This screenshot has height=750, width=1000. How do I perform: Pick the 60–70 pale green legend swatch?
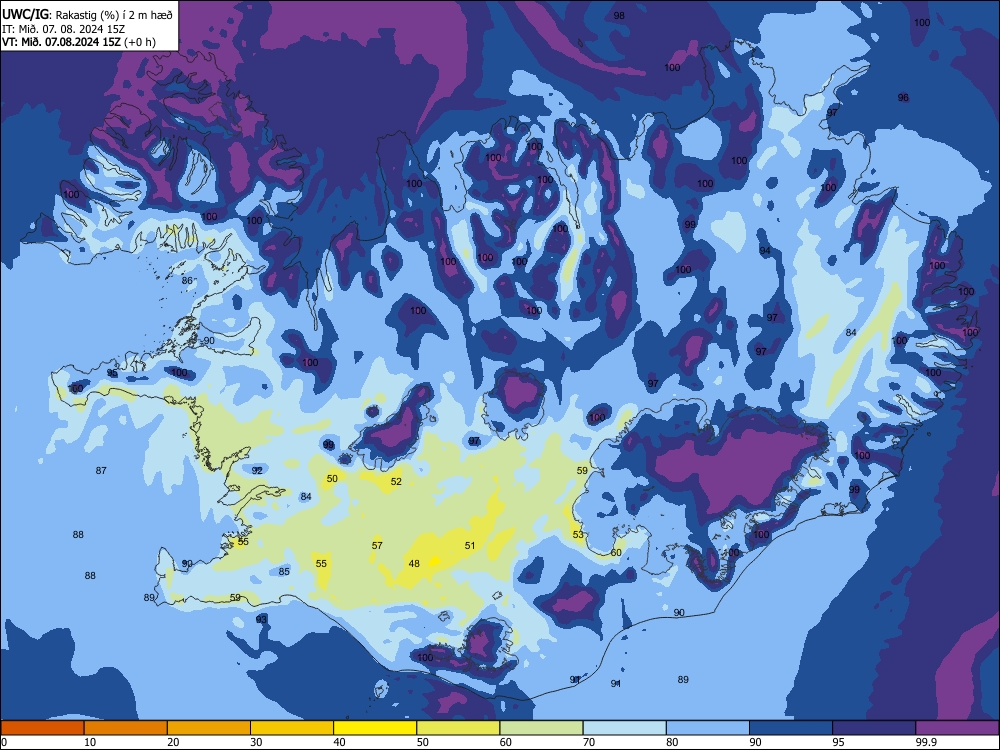[541, 728]
